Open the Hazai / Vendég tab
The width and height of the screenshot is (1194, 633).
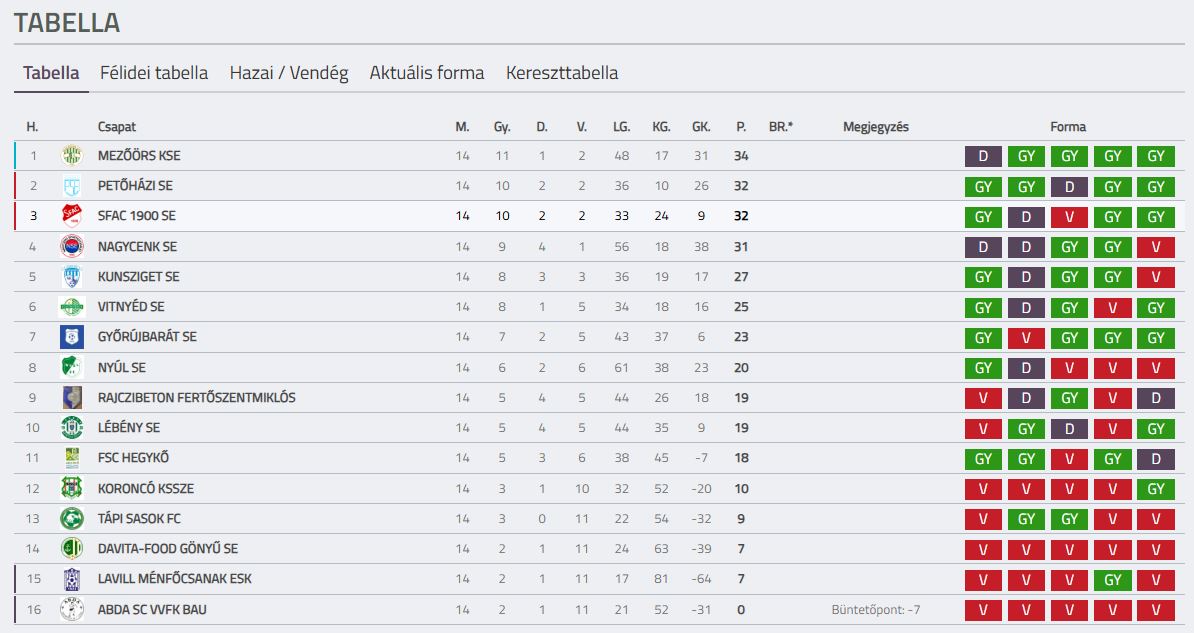[289, 73]
